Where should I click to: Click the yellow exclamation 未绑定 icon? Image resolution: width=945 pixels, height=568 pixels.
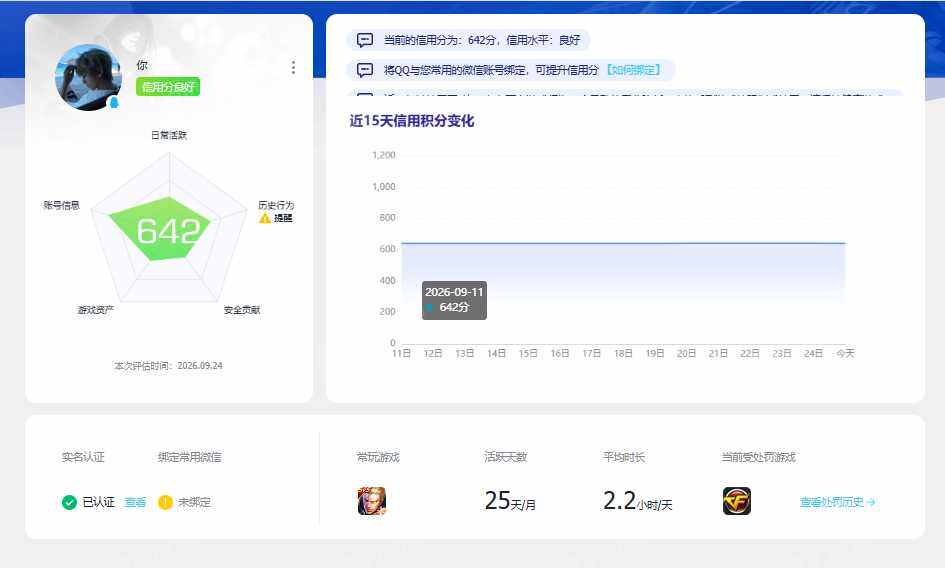165,502
